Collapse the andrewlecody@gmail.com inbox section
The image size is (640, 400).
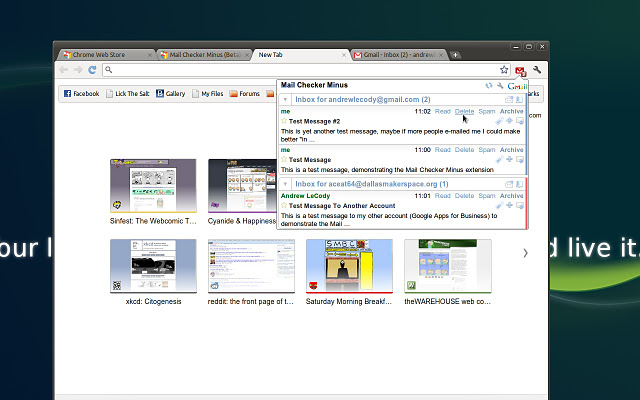285,100
